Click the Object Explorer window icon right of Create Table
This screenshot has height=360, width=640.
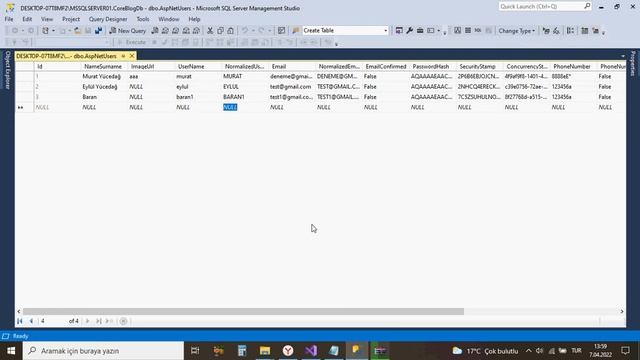click(399, 31)
